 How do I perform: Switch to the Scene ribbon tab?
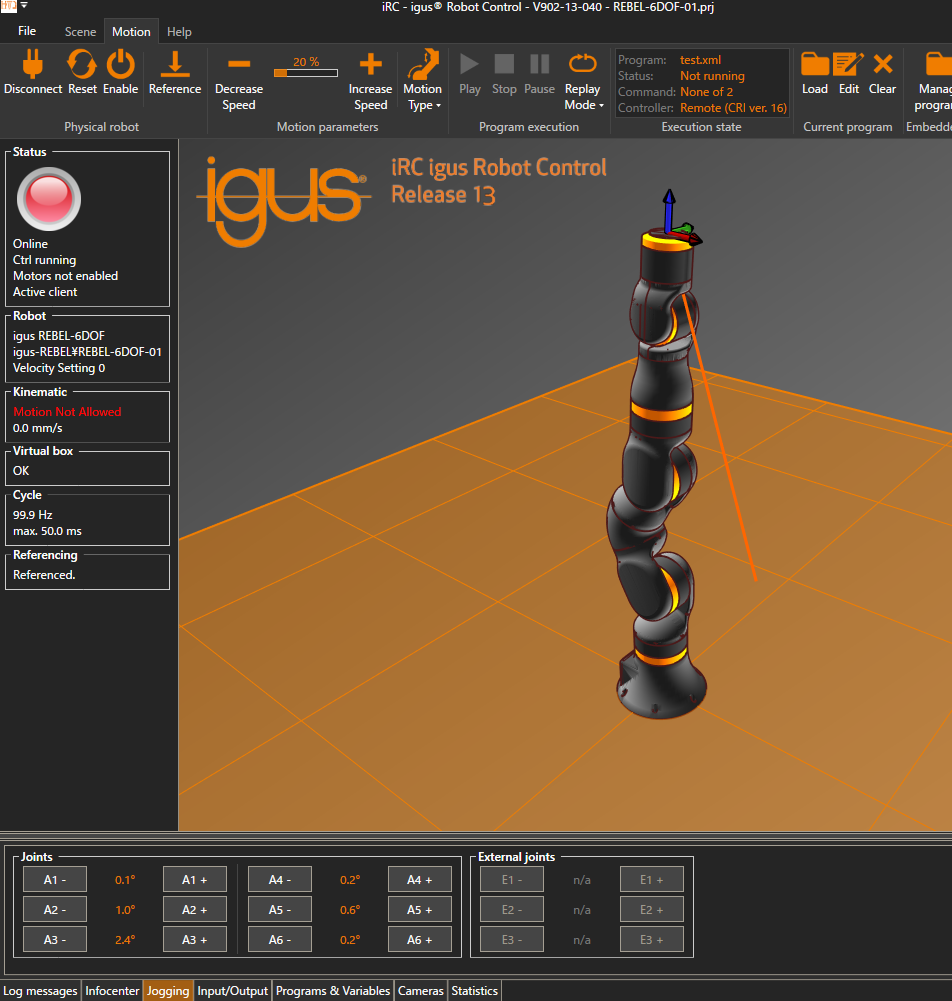[x=80, y=32]
